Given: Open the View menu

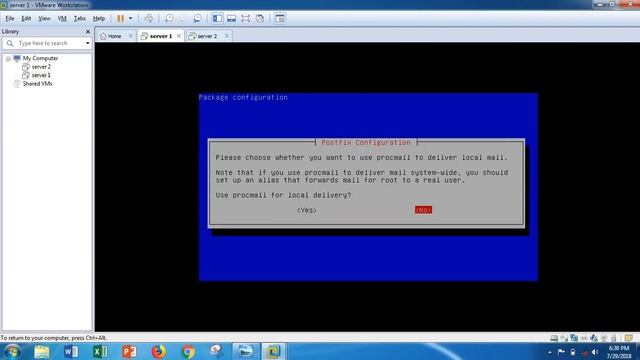Looking at the screenshot, I should 44,18.
